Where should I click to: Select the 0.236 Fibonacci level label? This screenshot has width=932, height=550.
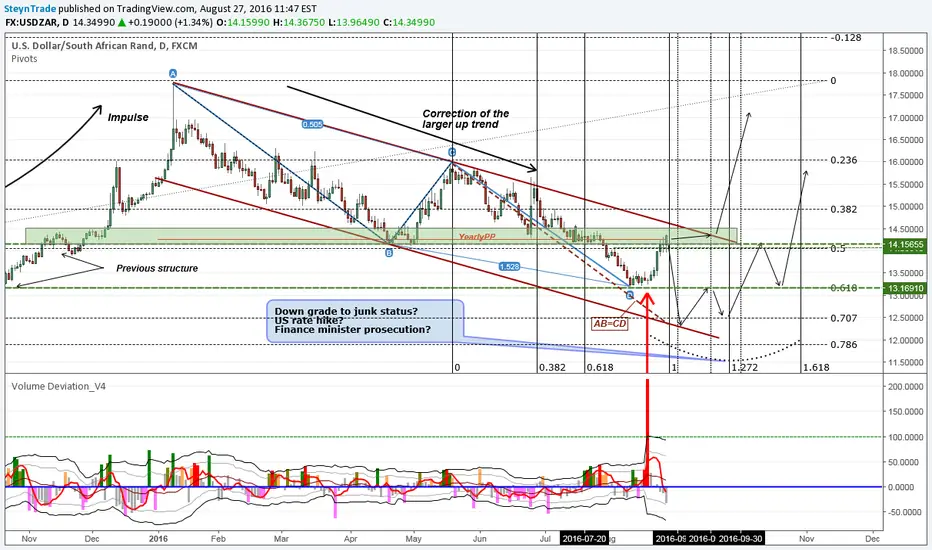[x=843, y=160]
